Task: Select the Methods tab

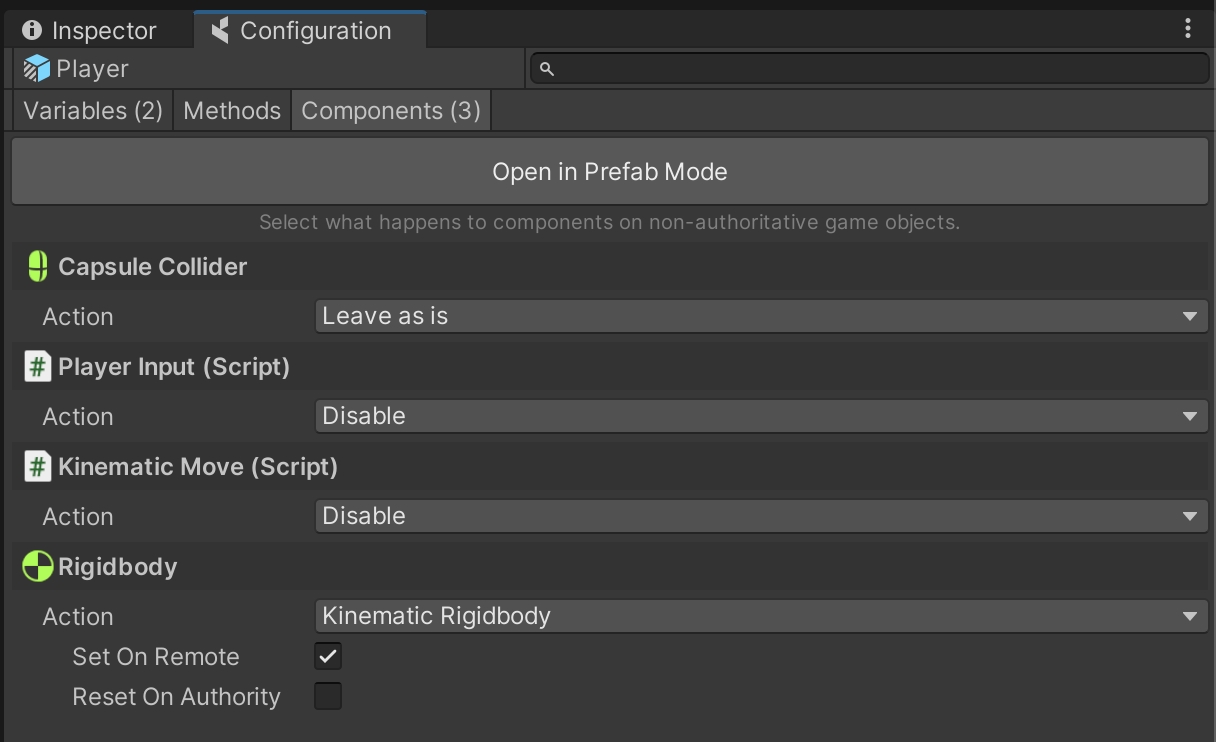Action: pos(232,111)
